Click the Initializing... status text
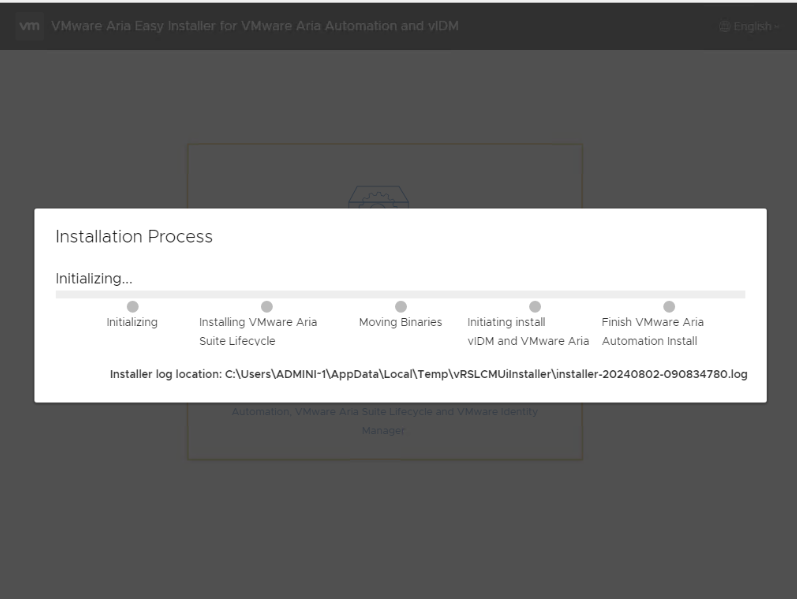797x599 pixels. pos(94,279)
